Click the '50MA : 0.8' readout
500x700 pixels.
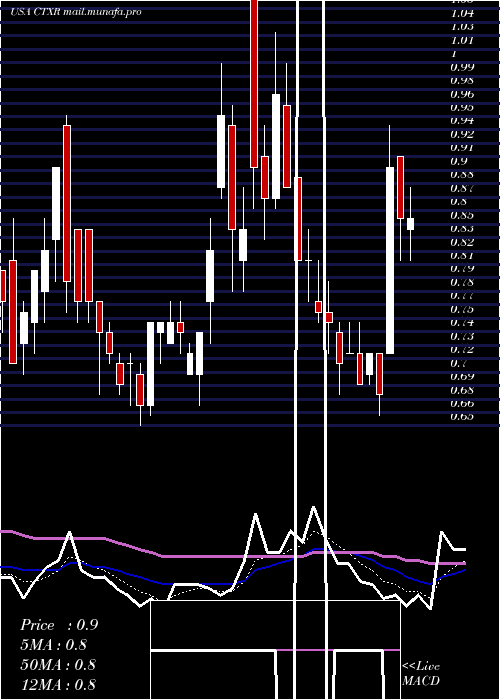pyautogui.click(x=58, y=664)
